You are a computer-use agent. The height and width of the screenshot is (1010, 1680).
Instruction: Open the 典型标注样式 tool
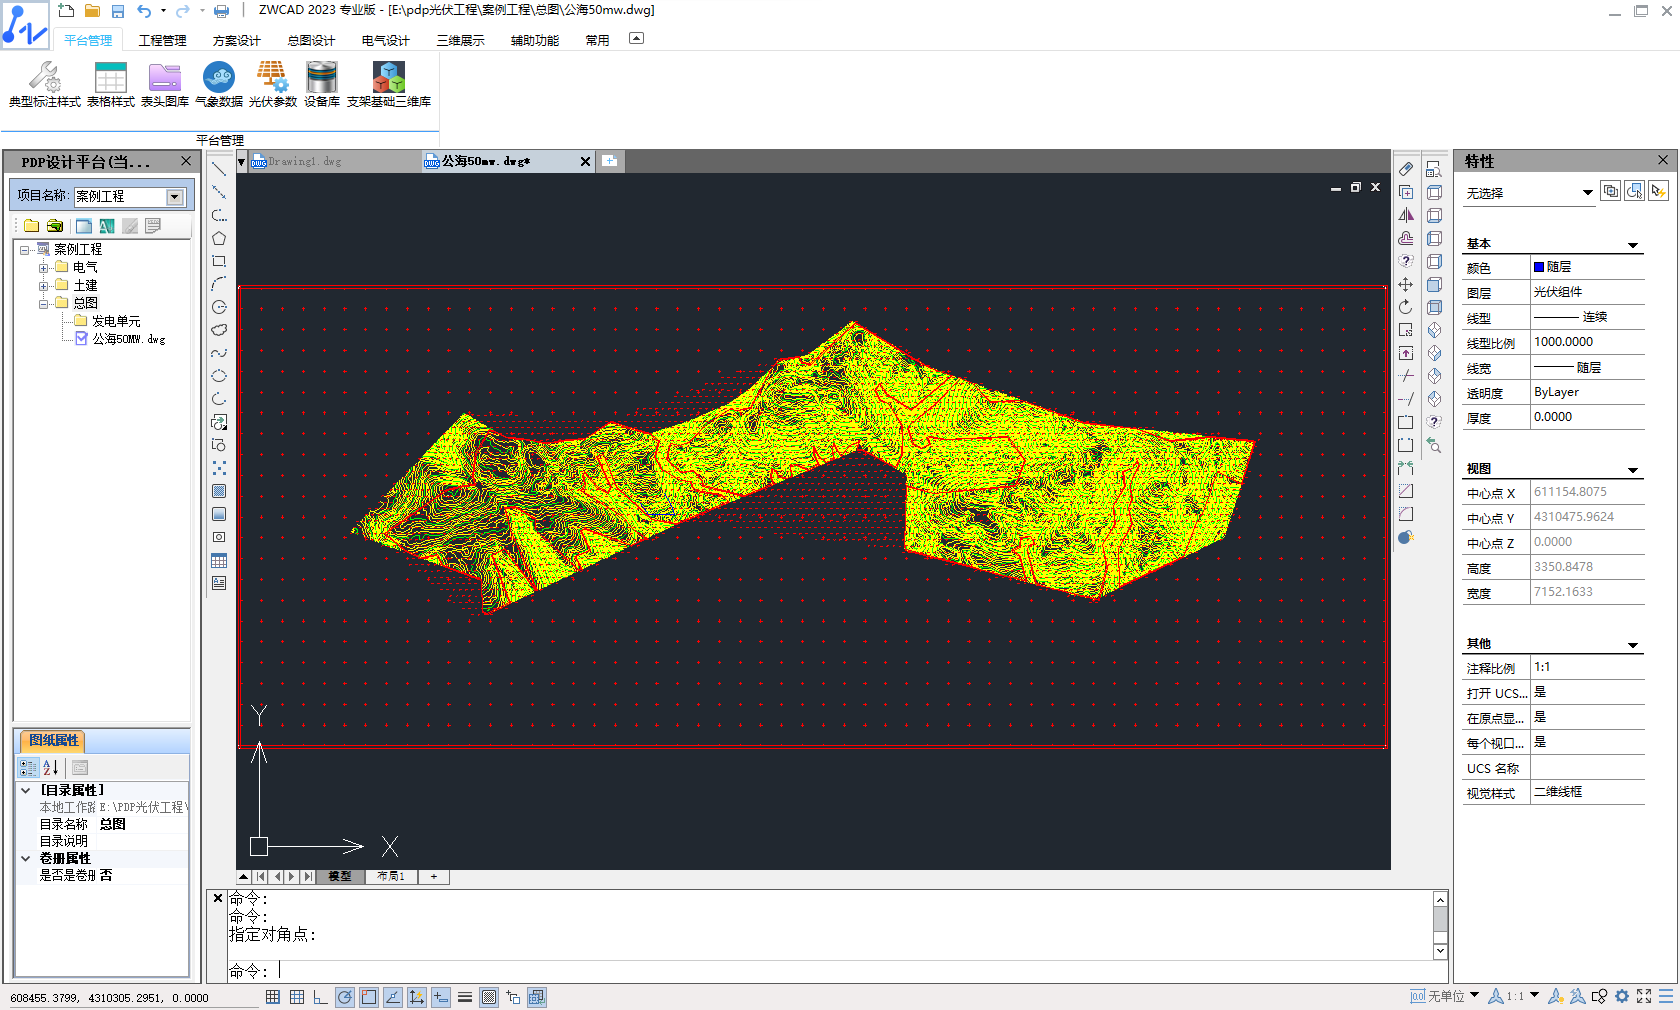[44, 84]
